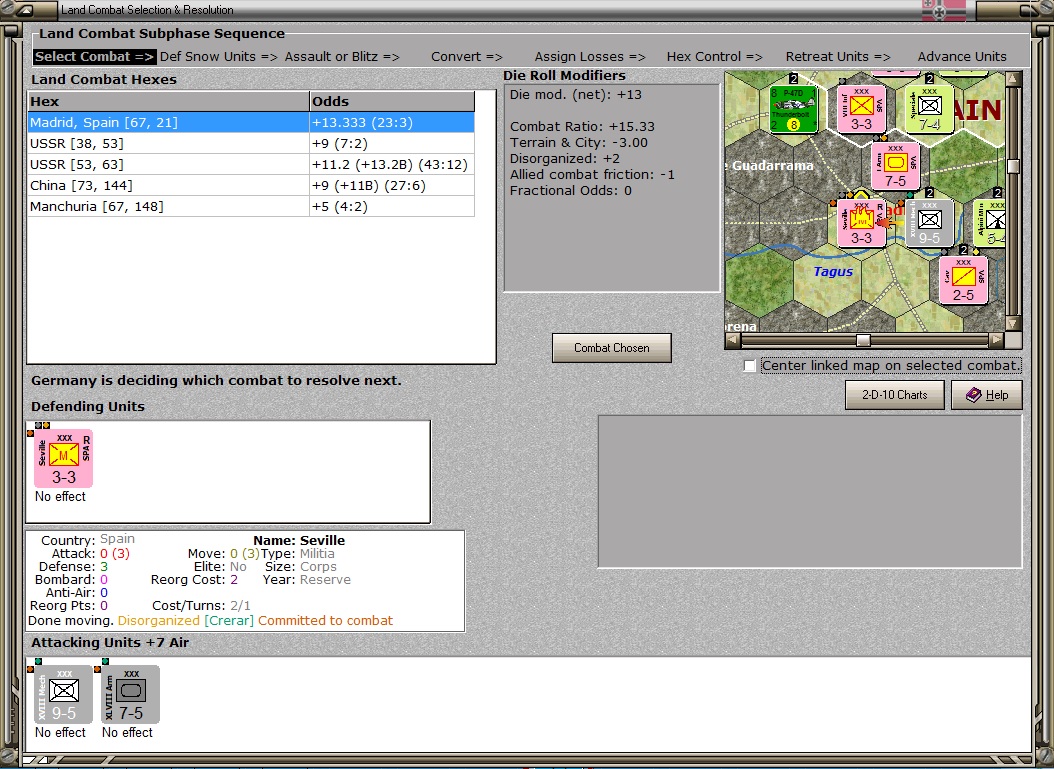This screenshot has width=1054, height=769.
Task: Select the Convert subphase step
Action: (467, 56)
